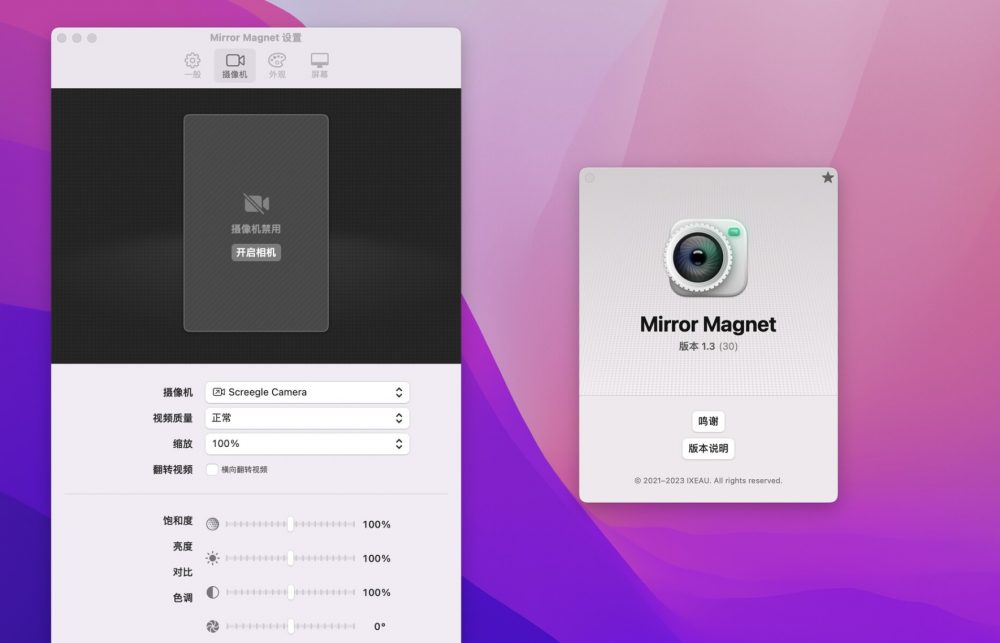Click the saturation slider thumb

pyautogui.click(x=290, y=524)
